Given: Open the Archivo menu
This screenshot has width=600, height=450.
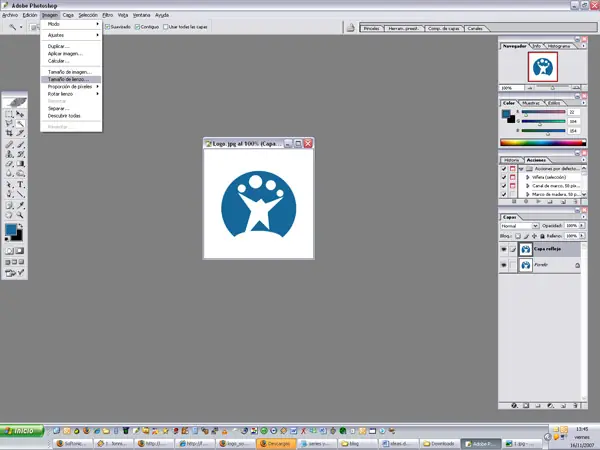Looking at the screenshot, I should tap(10, 15).
